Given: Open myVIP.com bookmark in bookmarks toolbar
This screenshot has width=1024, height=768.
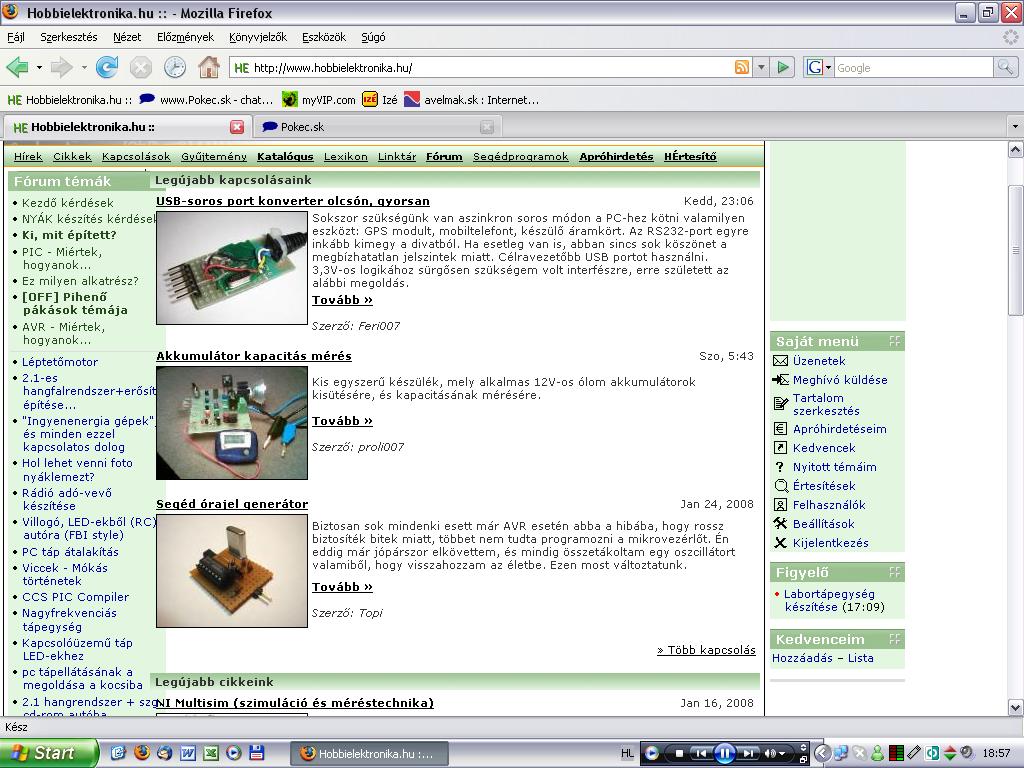Looking at the screenshot, I should [319, 100].
